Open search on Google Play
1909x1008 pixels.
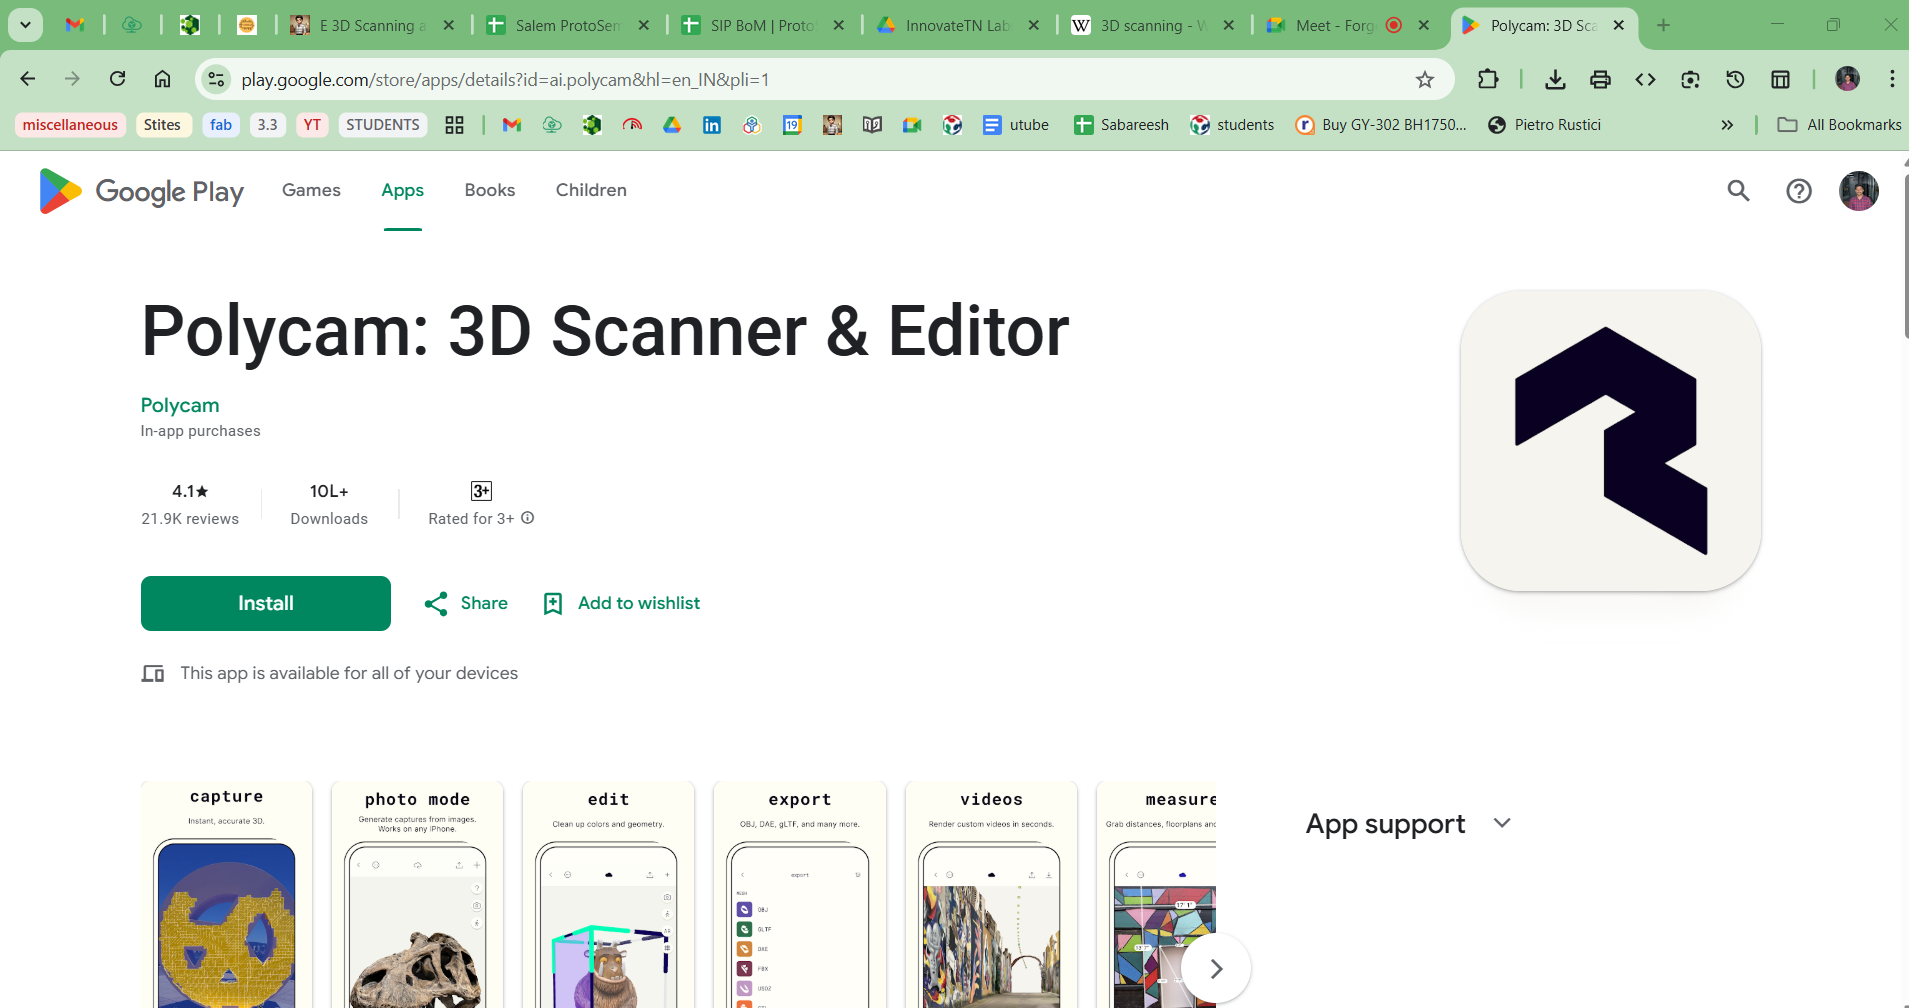1738,190
